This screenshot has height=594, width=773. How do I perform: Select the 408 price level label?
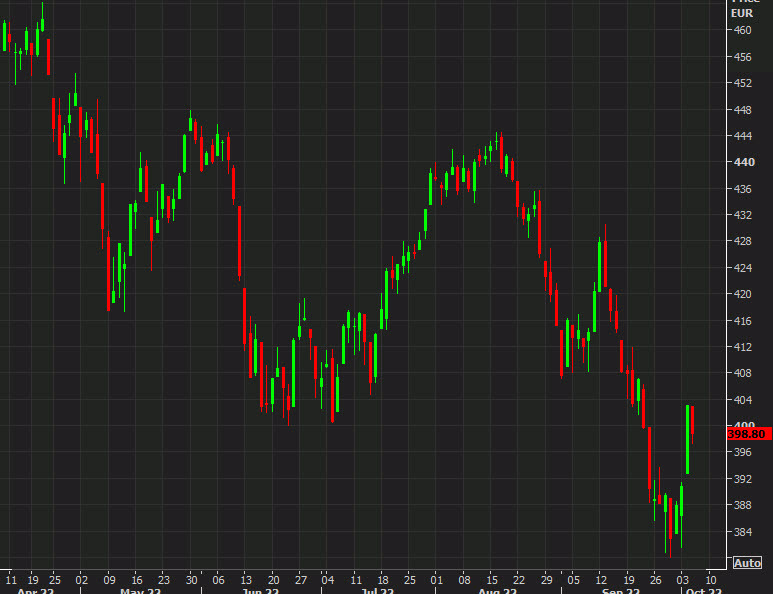coord(742,373)
